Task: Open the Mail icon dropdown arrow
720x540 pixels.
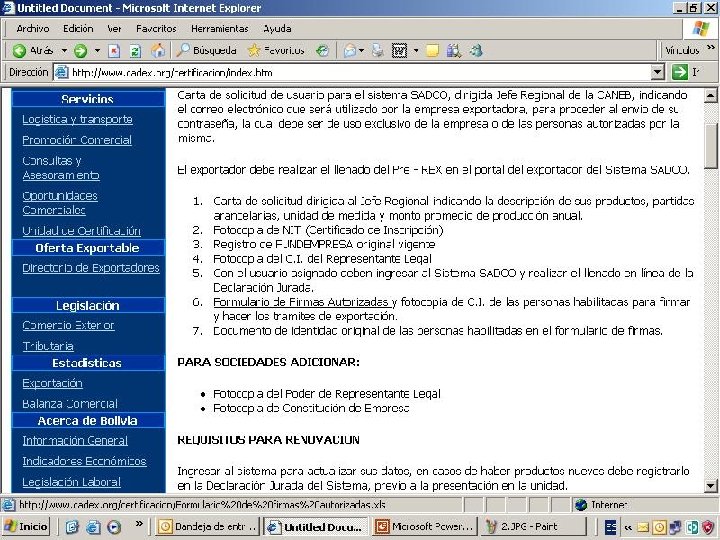Action: click(362, 50)
